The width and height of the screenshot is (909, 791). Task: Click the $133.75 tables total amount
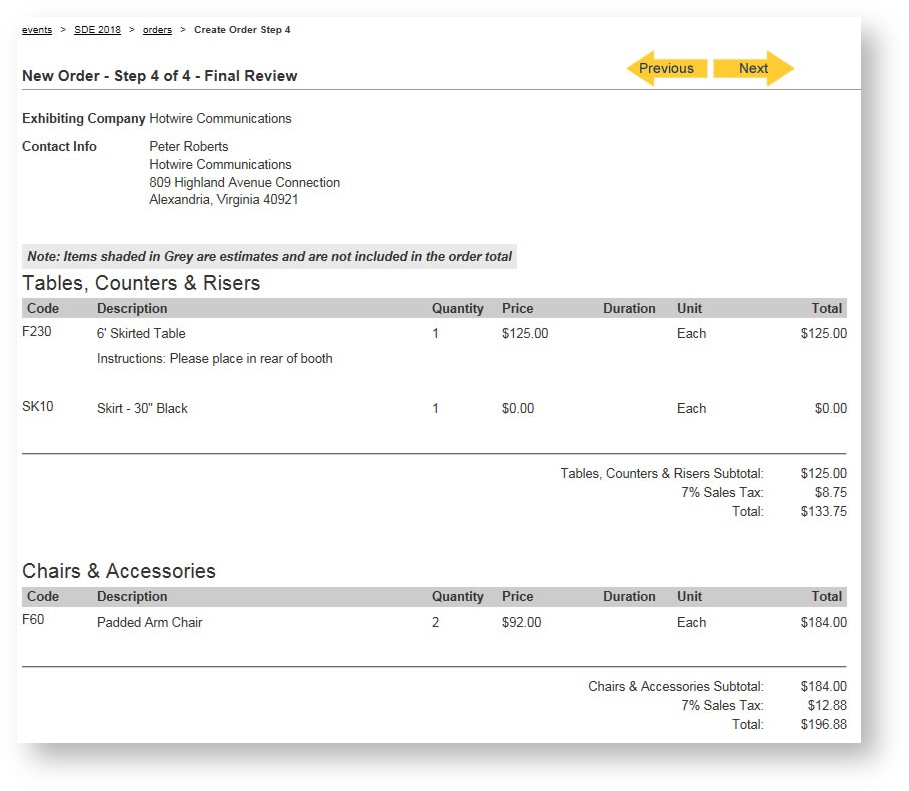[823, 511]
